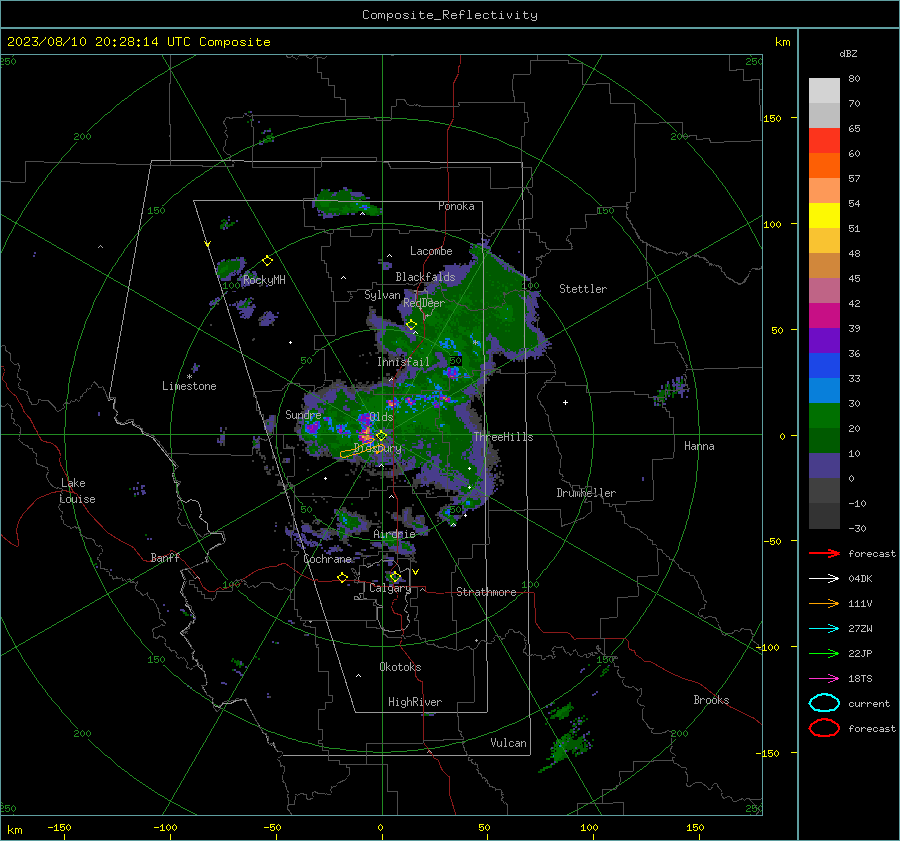Click the Strathmore city label
The image size is (900, 841).
coord(486,592)
